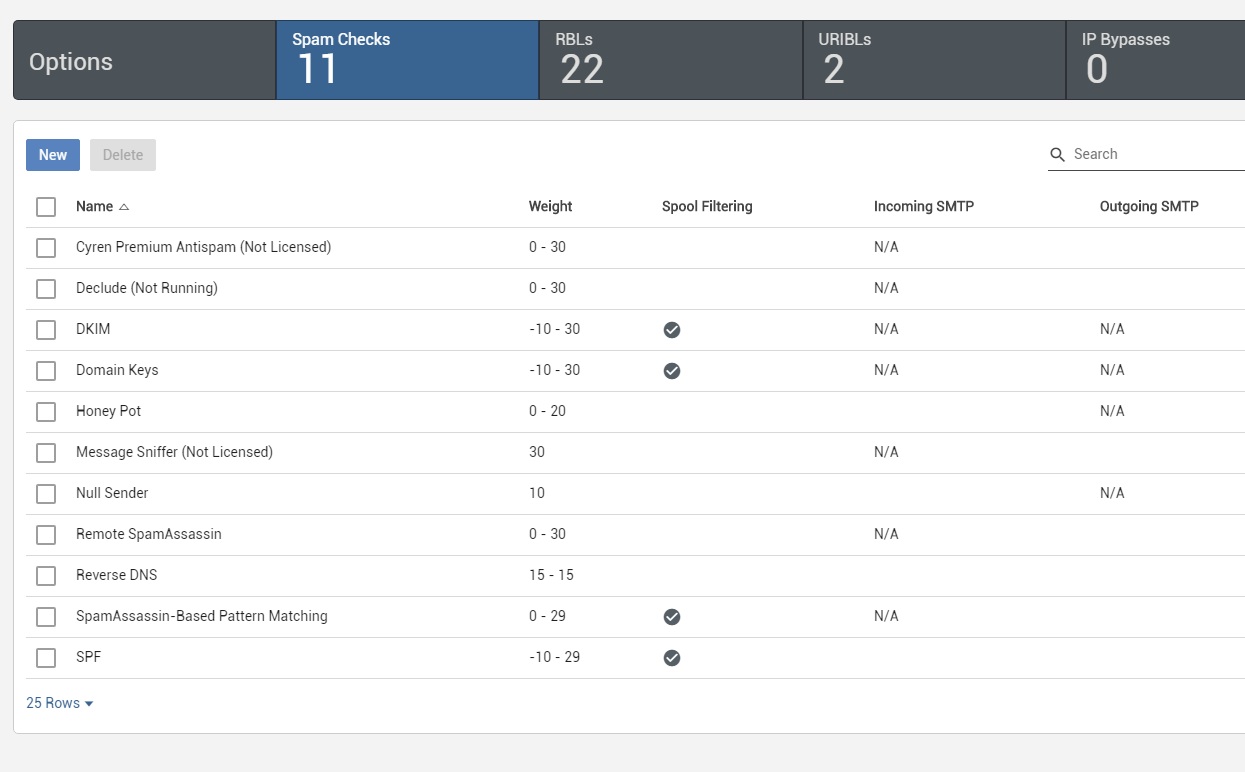Click the Name sort ascending arrow
The width and height of the screenshot is (1245, 772).
[124, 207]
